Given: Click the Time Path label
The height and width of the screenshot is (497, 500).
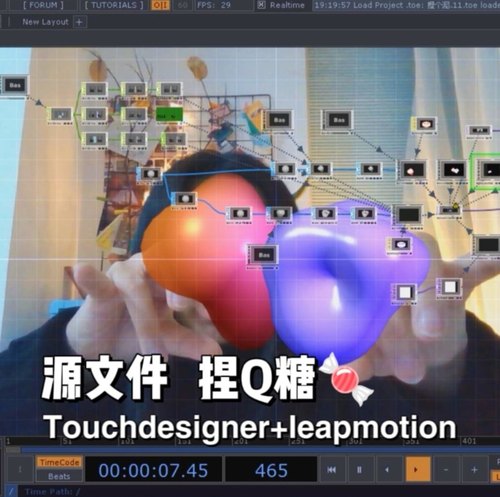Looking at the screenshot, I should coord(52,492).
